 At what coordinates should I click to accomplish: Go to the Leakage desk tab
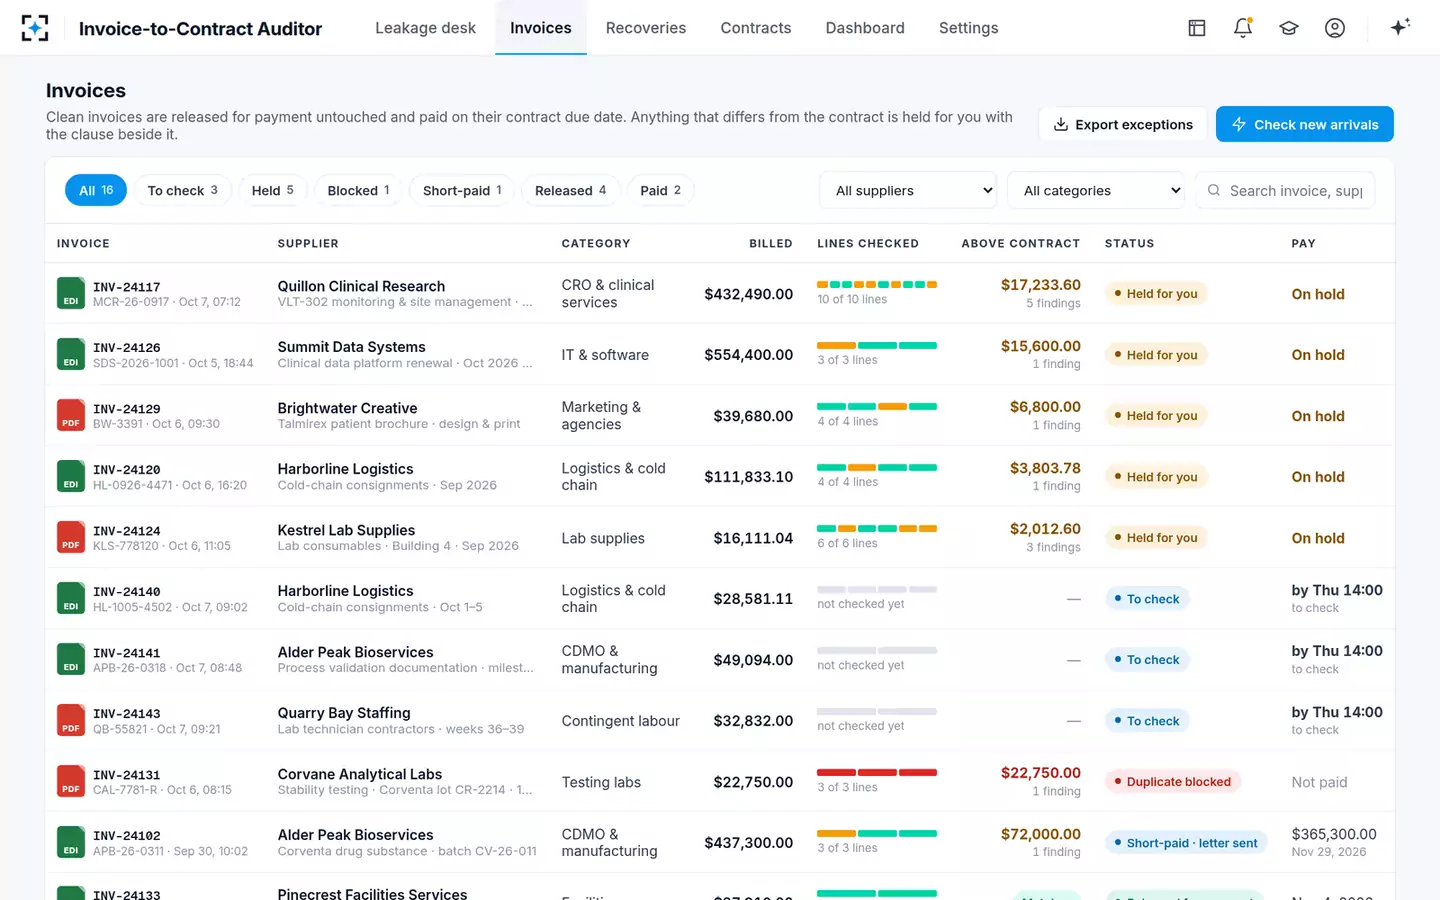click(425, 28)
